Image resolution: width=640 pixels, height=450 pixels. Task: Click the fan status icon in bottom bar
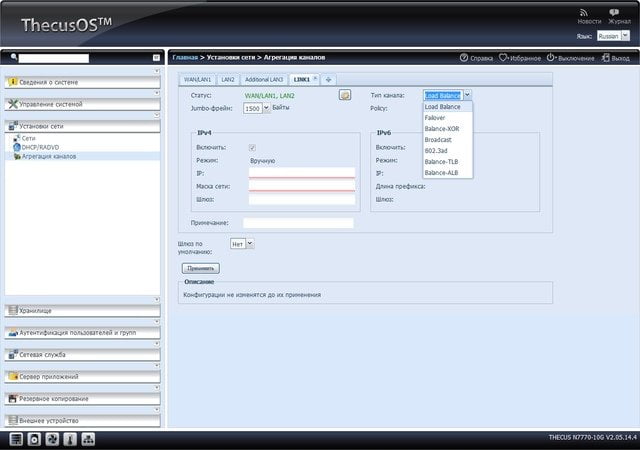52,439
